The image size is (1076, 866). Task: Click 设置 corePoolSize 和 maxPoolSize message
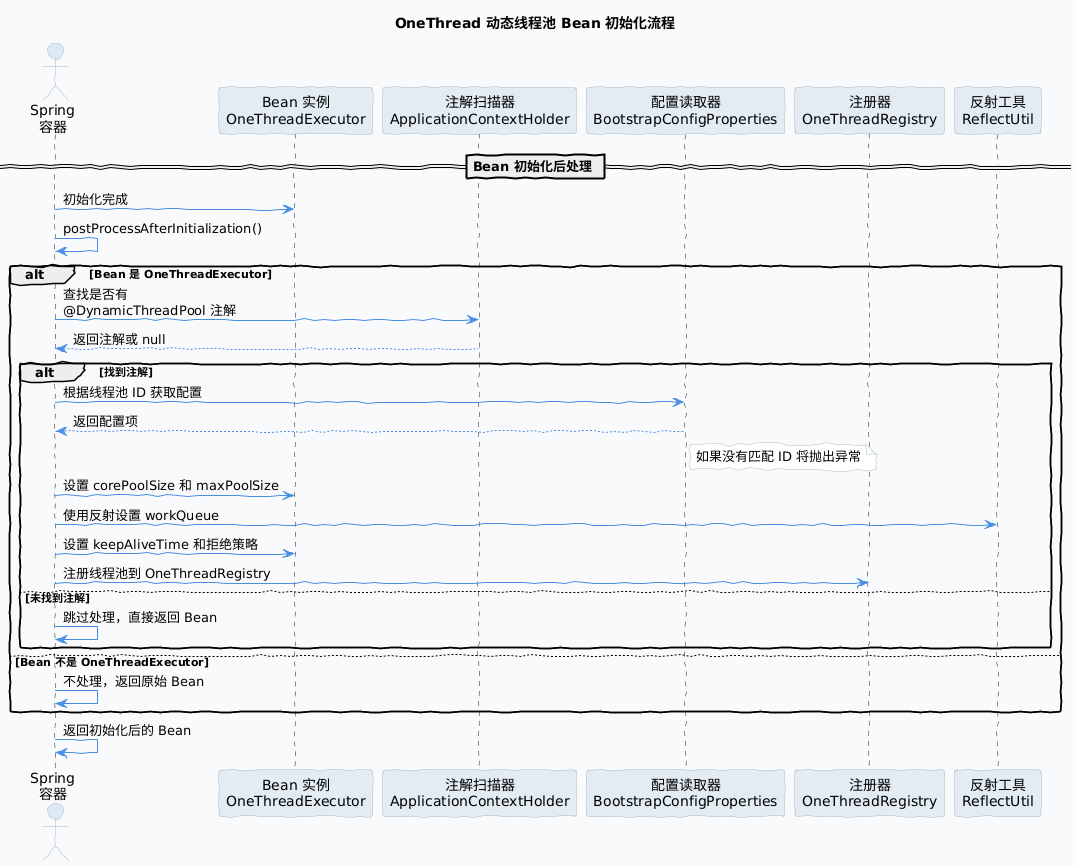pos(171,486)
